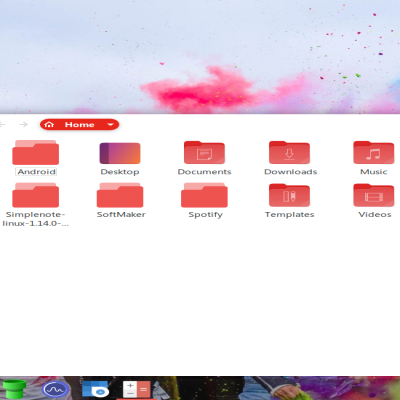Viewport: 400px width, 400px height.
Task: Expand the Home location dropdown arrow
Action: [110, 125]
